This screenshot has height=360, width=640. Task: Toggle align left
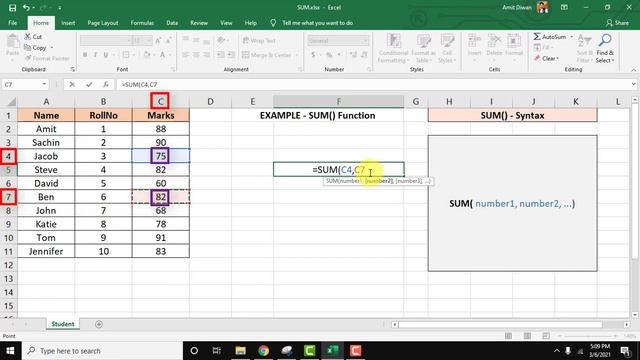coord(186,55)
